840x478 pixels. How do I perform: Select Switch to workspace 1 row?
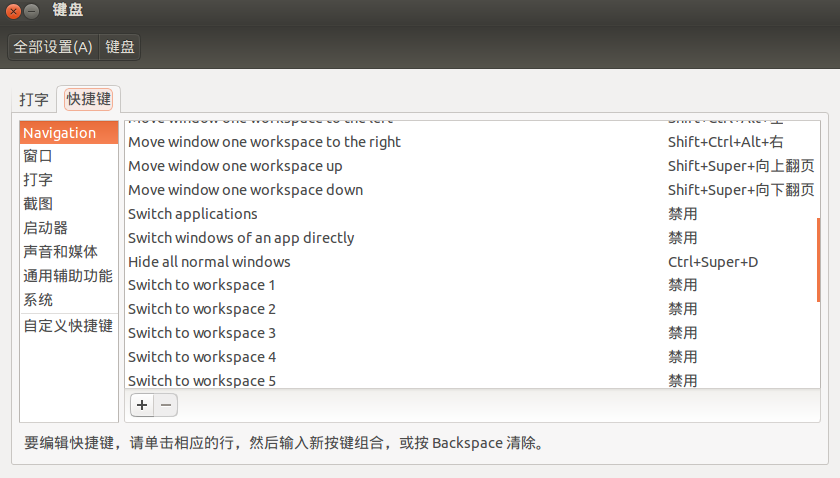472,285
